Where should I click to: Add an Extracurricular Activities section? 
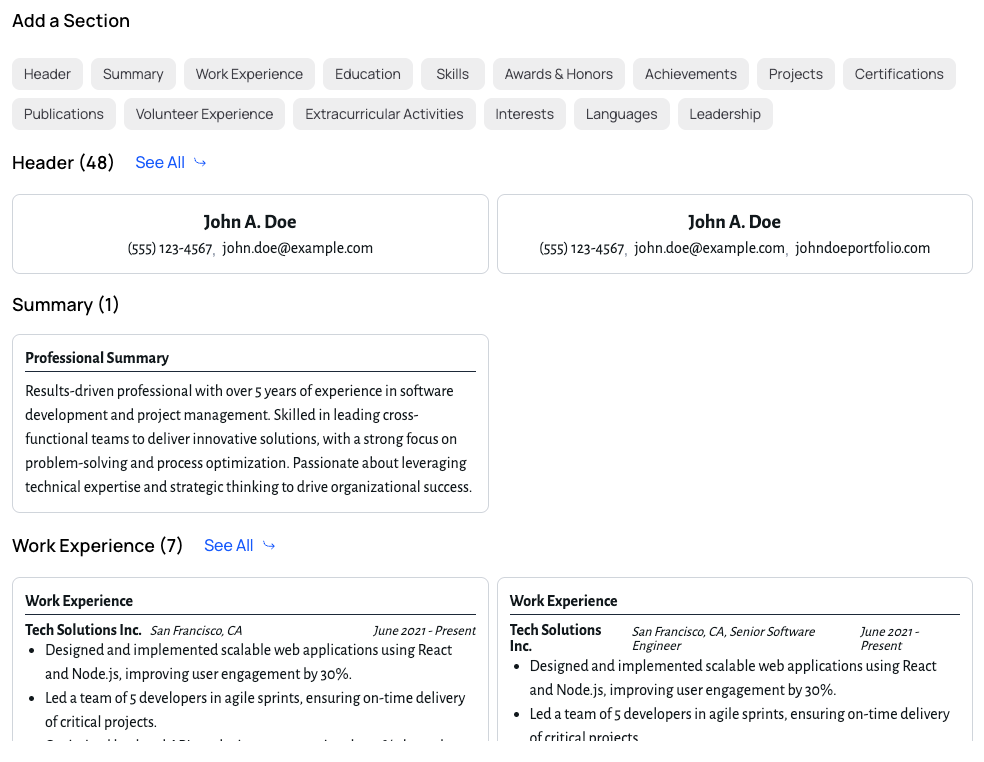384,113
